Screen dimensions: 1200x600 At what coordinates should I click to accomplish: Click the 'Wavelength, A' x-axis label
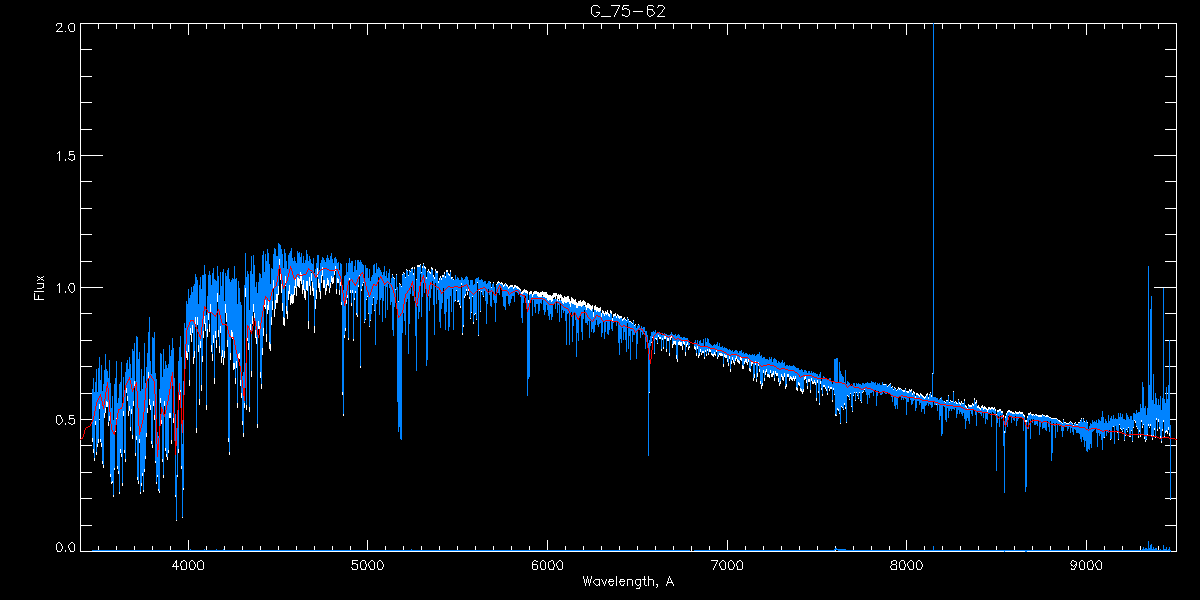627,581
